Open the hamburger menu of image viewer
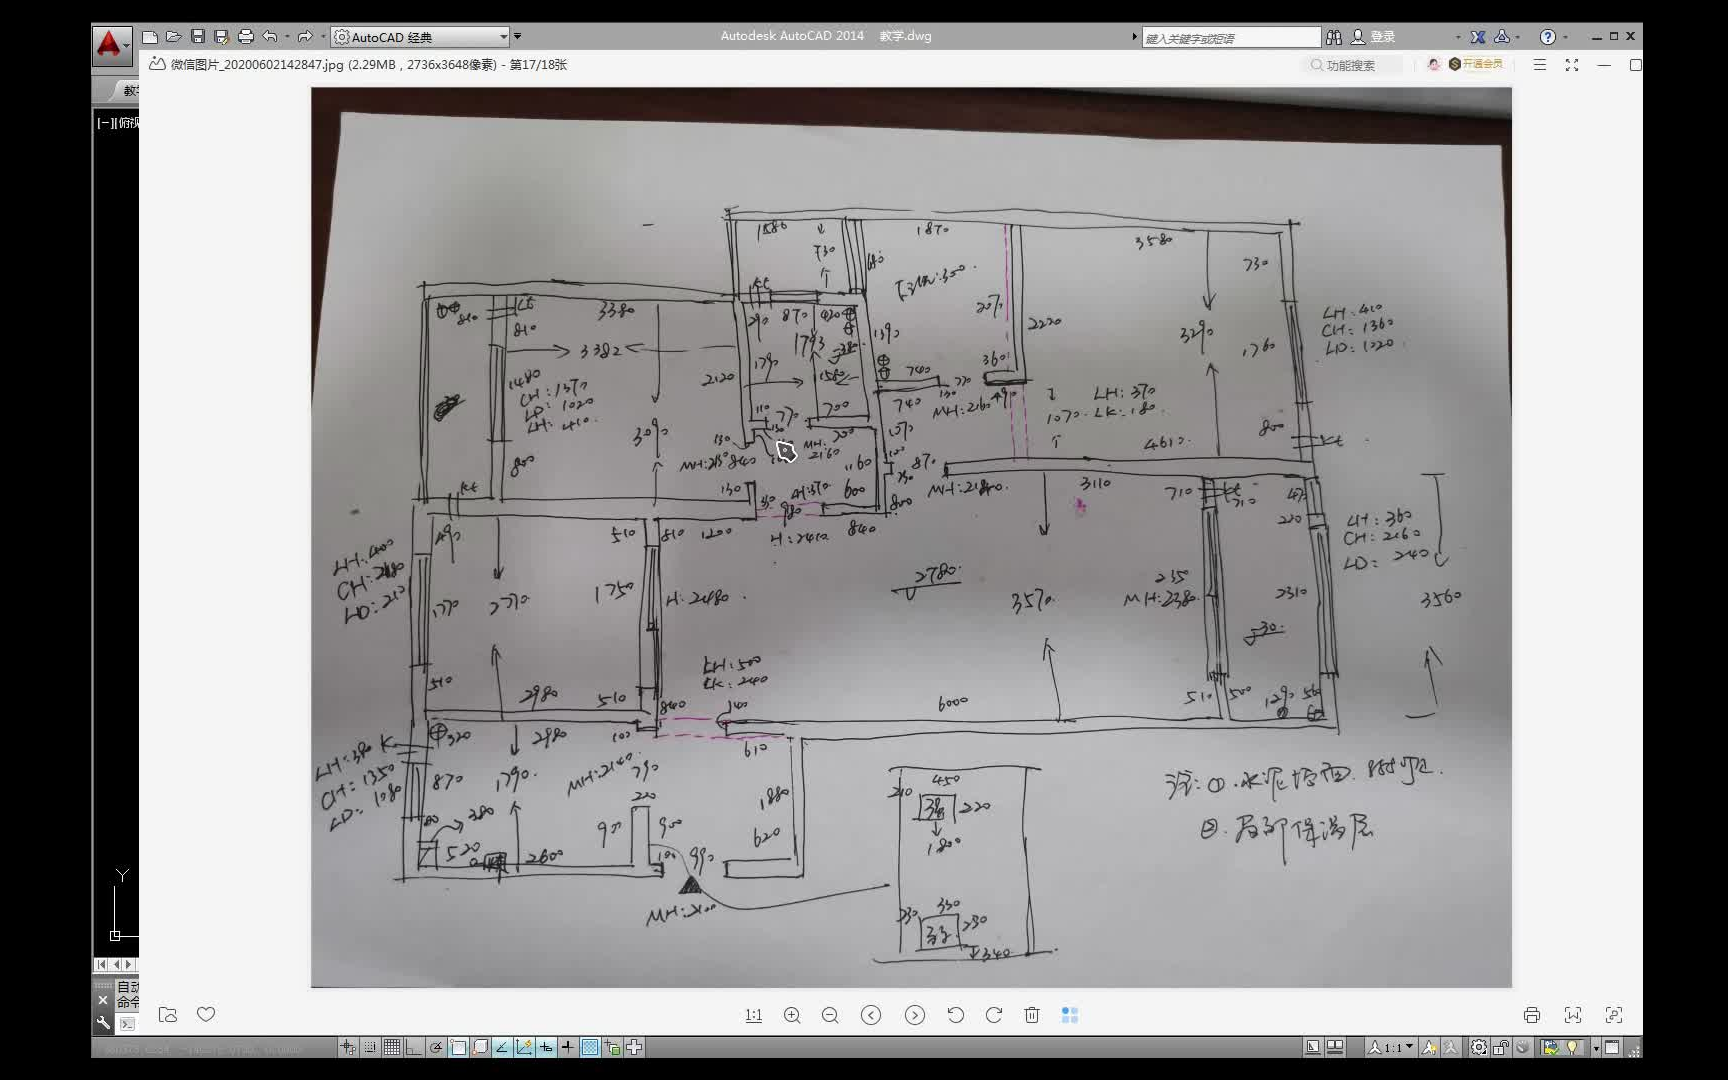Viewport: 1728px width, 1080px height. click(1540, 65)
